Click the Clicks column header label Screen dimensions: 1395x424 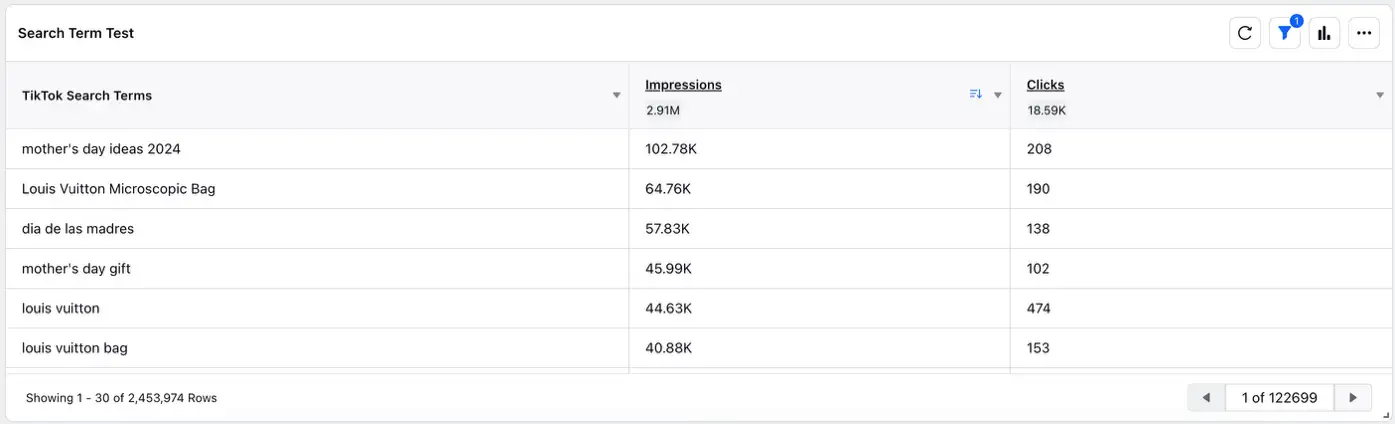pos(1045,85)
